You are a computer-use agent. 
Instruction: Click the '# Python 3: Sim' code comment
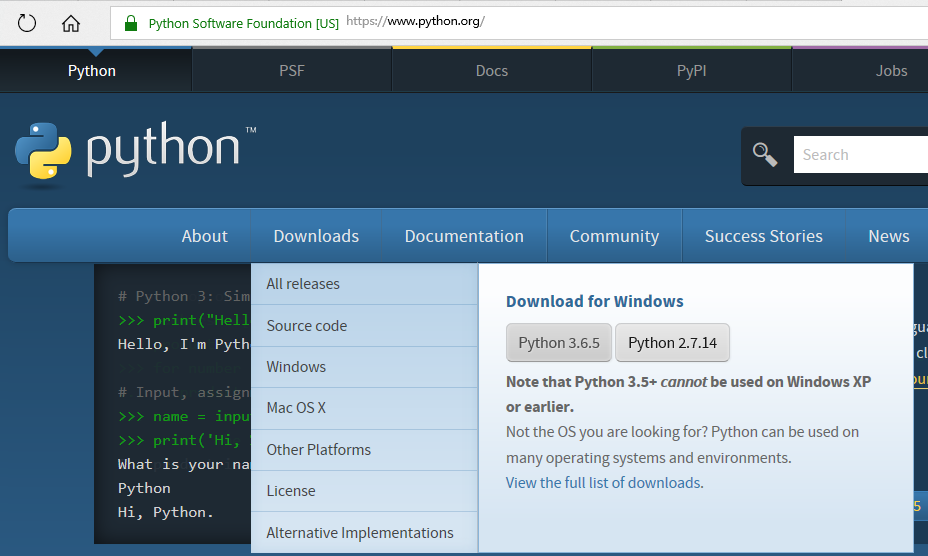183,296
